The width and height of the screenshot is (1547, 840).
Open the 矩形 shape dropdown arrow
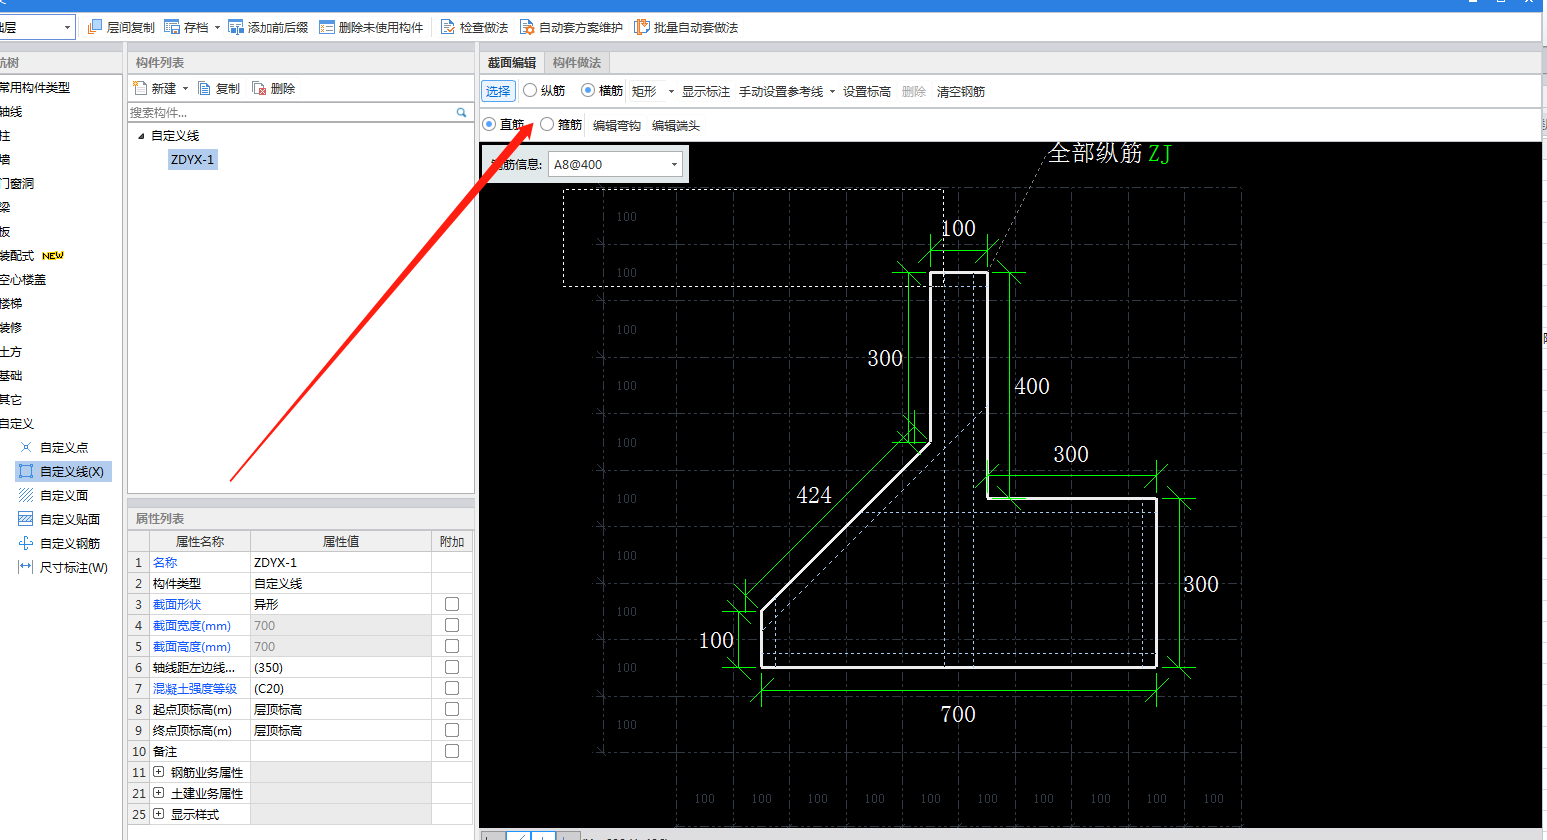(x=671, y=91)
